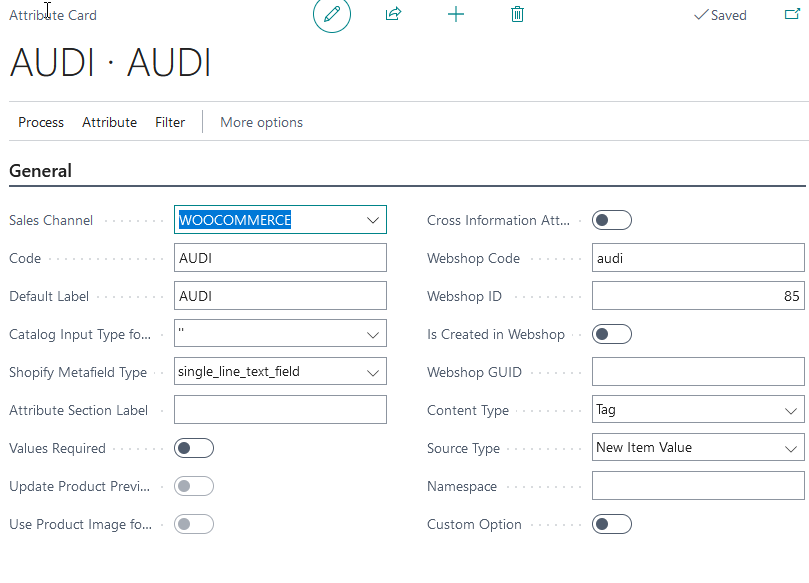Collapse the General section header
Viewport: 809px width, 583px height.
point(41,171)
